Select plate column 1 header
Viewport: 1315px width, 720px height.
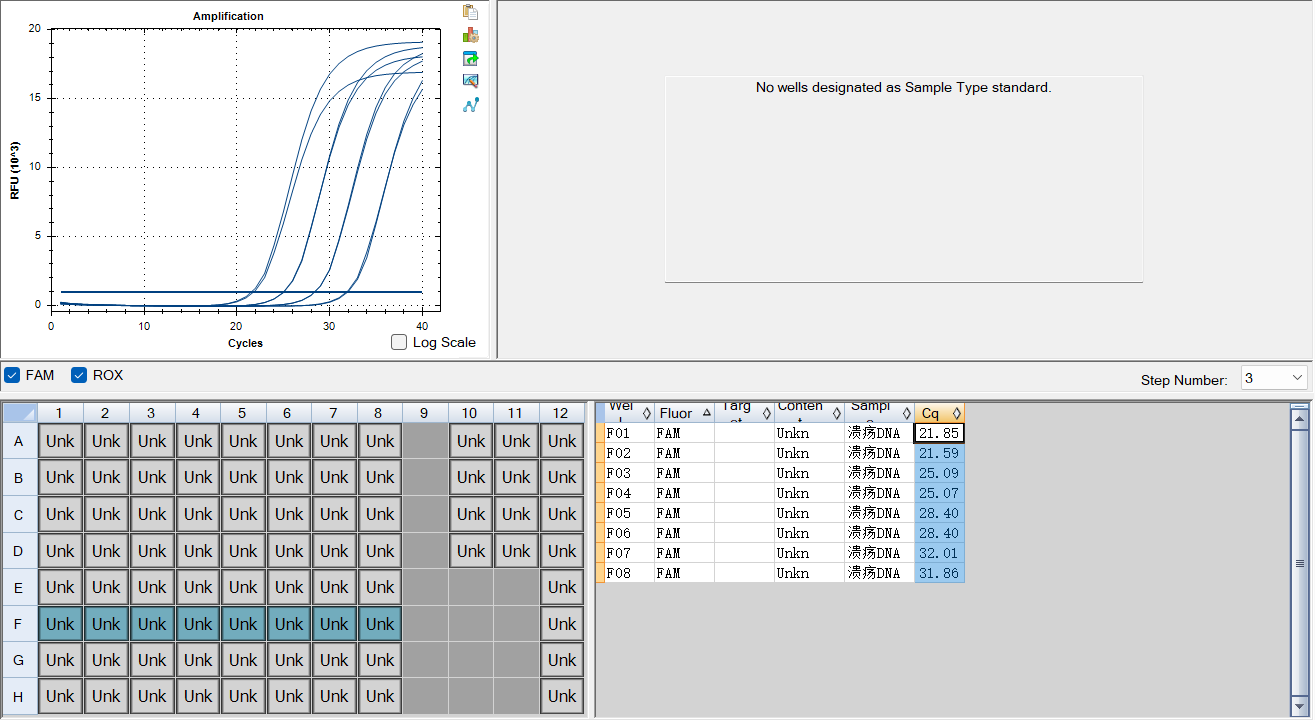click(60, 413)
